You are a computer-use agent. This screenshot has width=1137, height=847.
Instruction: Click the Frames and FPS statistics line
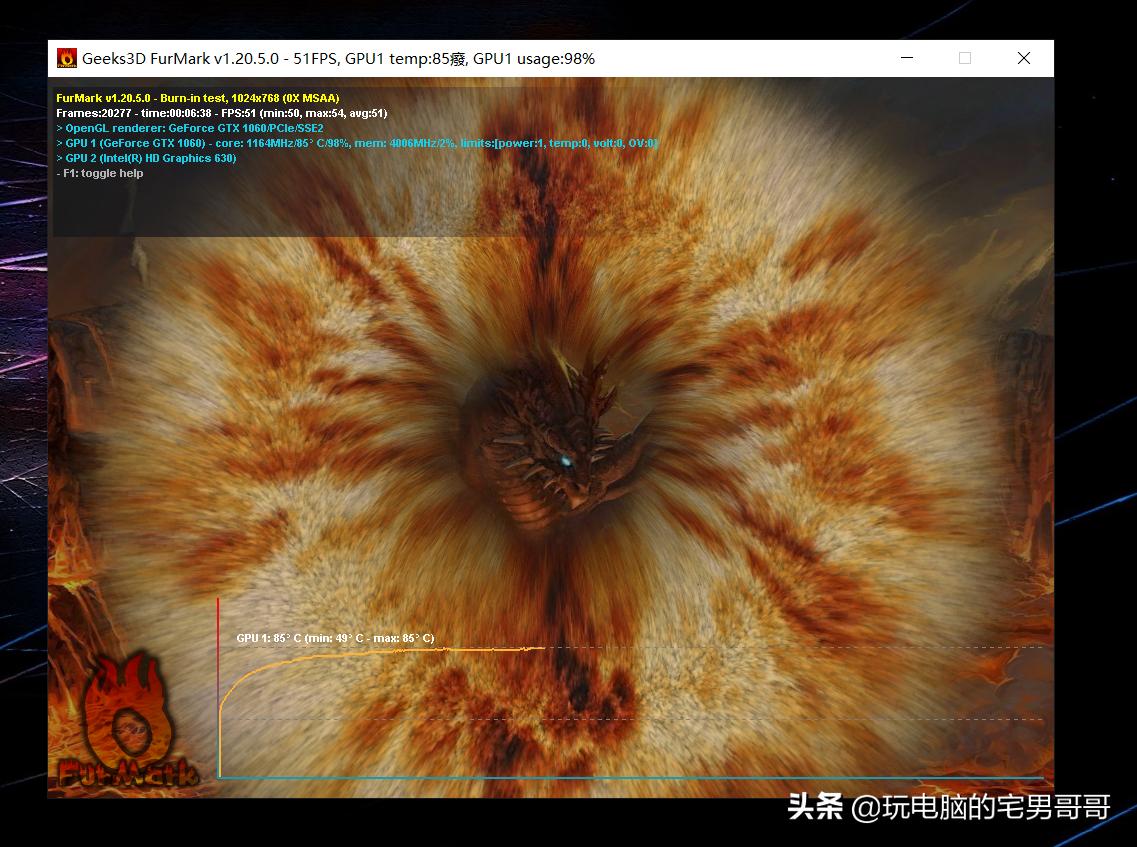221,113
